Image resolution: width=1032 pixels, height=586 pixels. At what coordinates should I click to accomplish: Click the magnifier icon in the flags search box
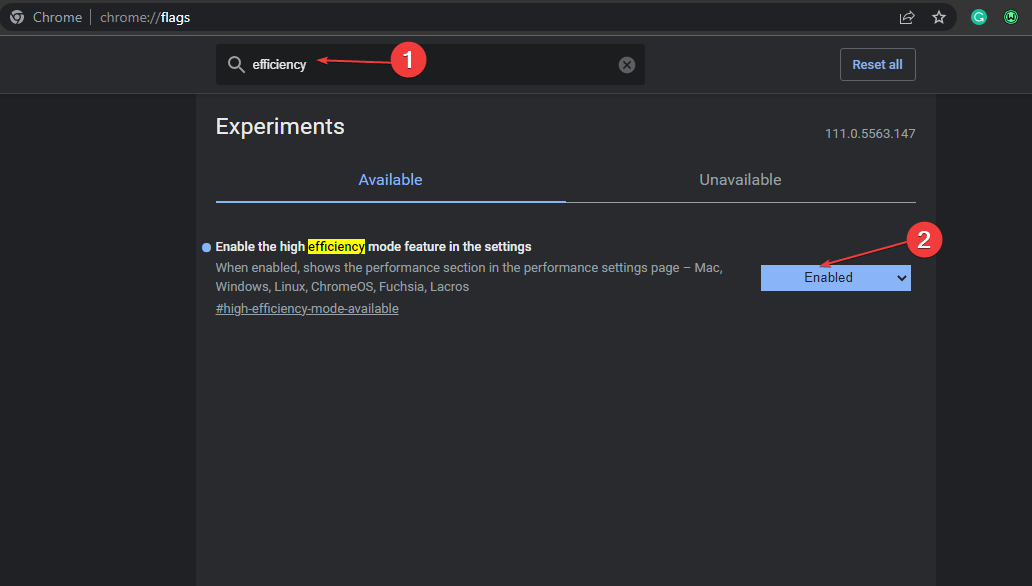[236, 65]
